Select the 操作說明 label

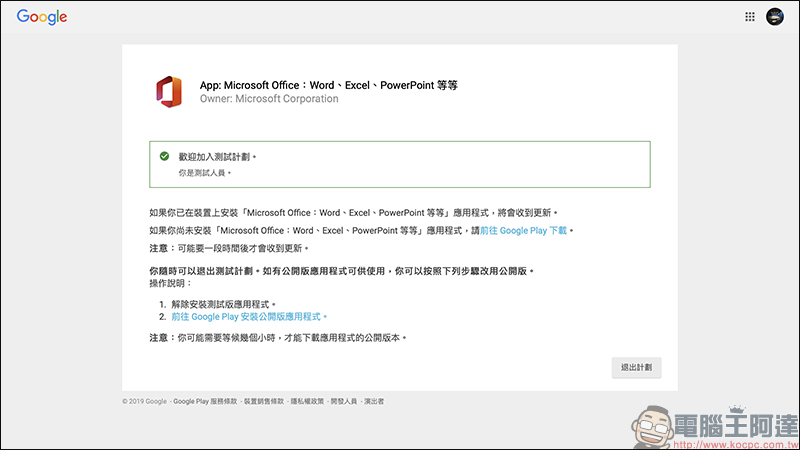tap(170, 284)
